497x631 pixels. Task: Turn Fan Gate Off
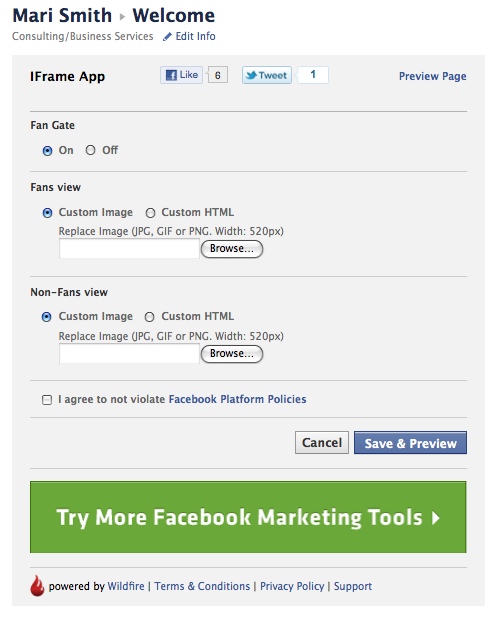pos(91,150)
